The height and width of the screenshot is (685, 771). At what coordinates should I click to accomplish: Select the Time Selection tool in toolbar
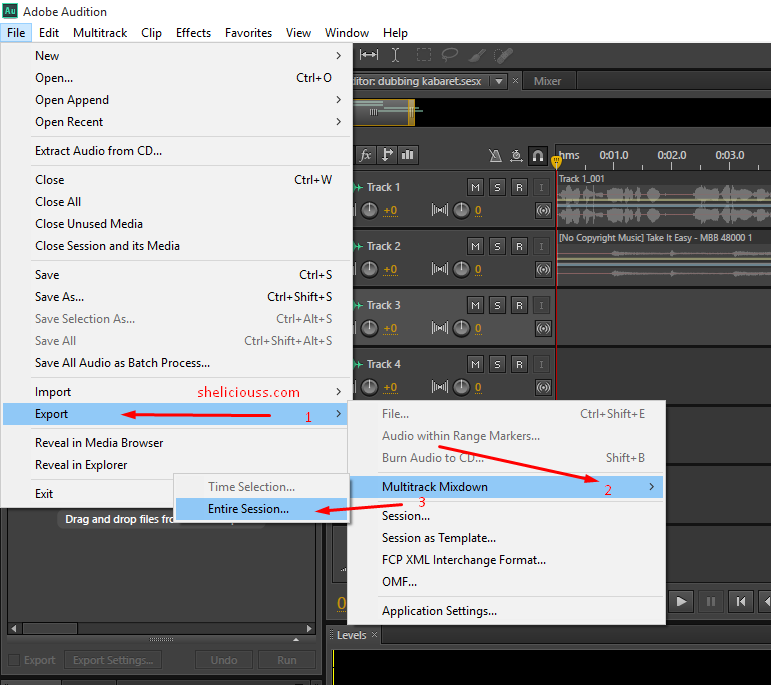click(x=395, y=55)
